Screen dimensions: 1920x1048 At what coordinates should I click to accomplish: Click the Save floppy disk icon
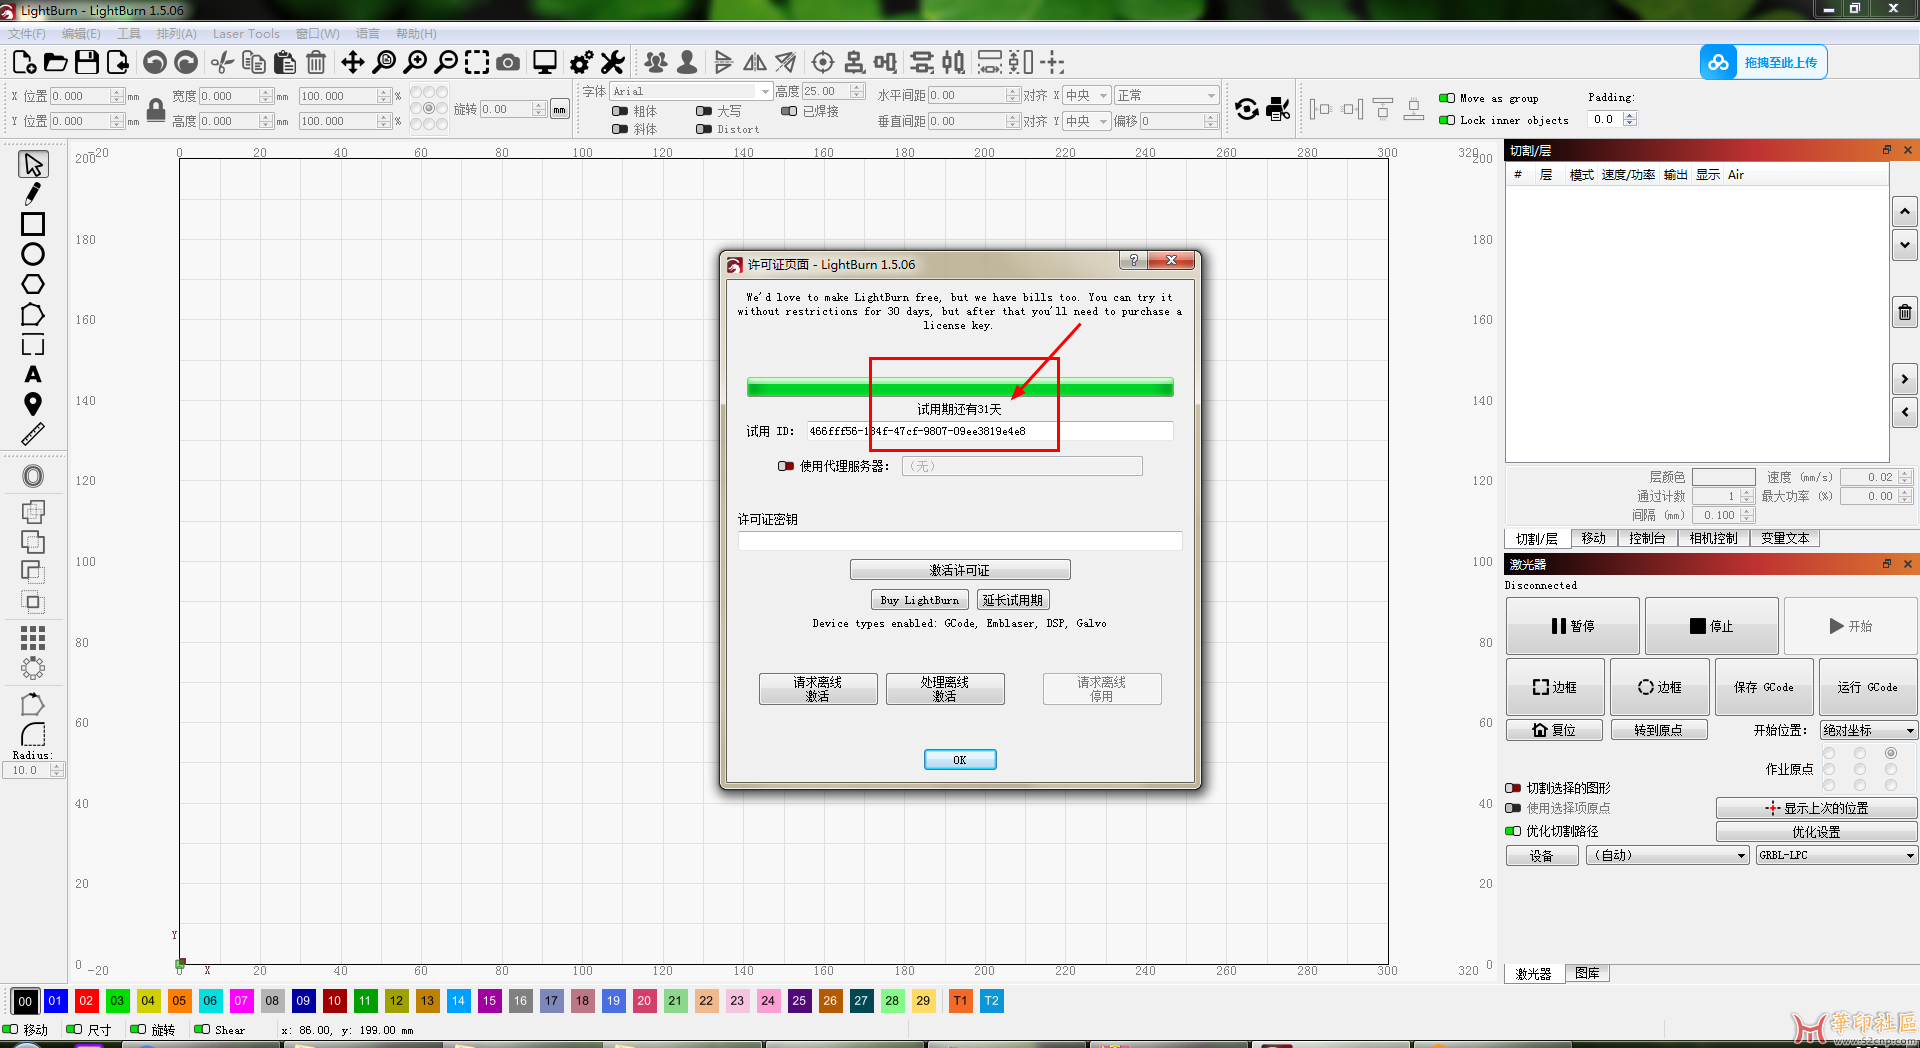87,62
